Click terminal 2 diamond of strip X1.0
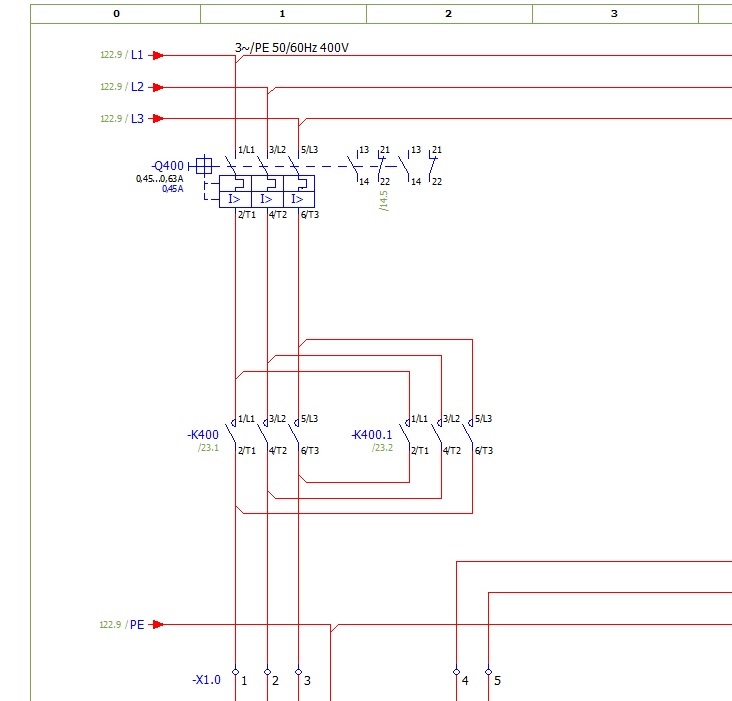Viewport: 732px width, 701px height. pyautogui.click(x=267, y=672)
